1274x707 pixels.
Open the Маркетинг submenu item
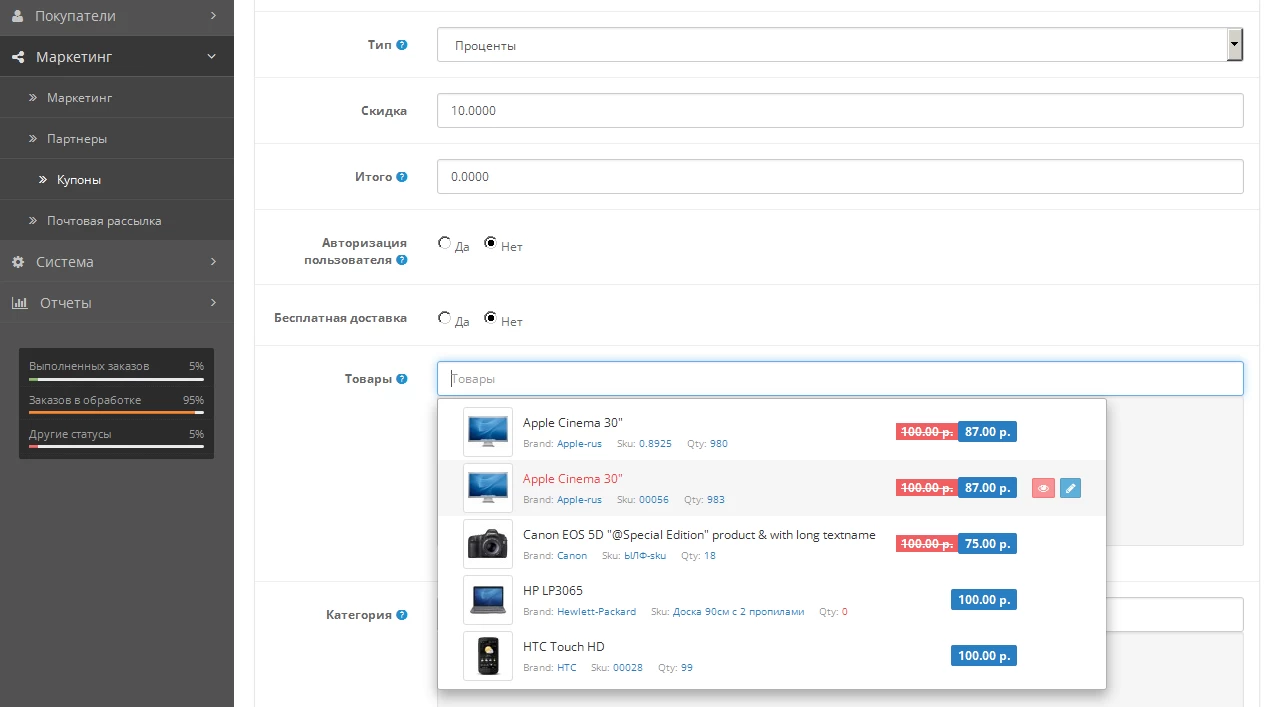click(117, 98)
